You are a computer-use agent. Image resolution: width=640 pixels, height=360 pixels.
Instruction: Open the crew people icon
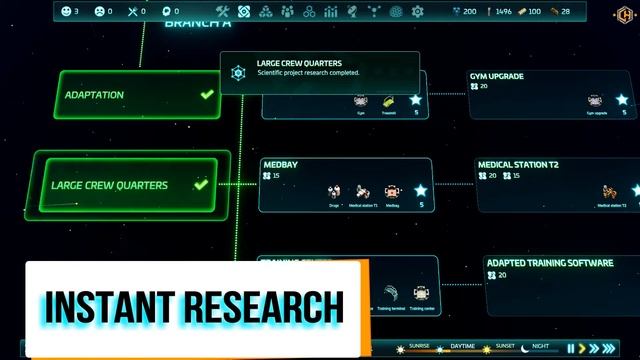(287, 12)
